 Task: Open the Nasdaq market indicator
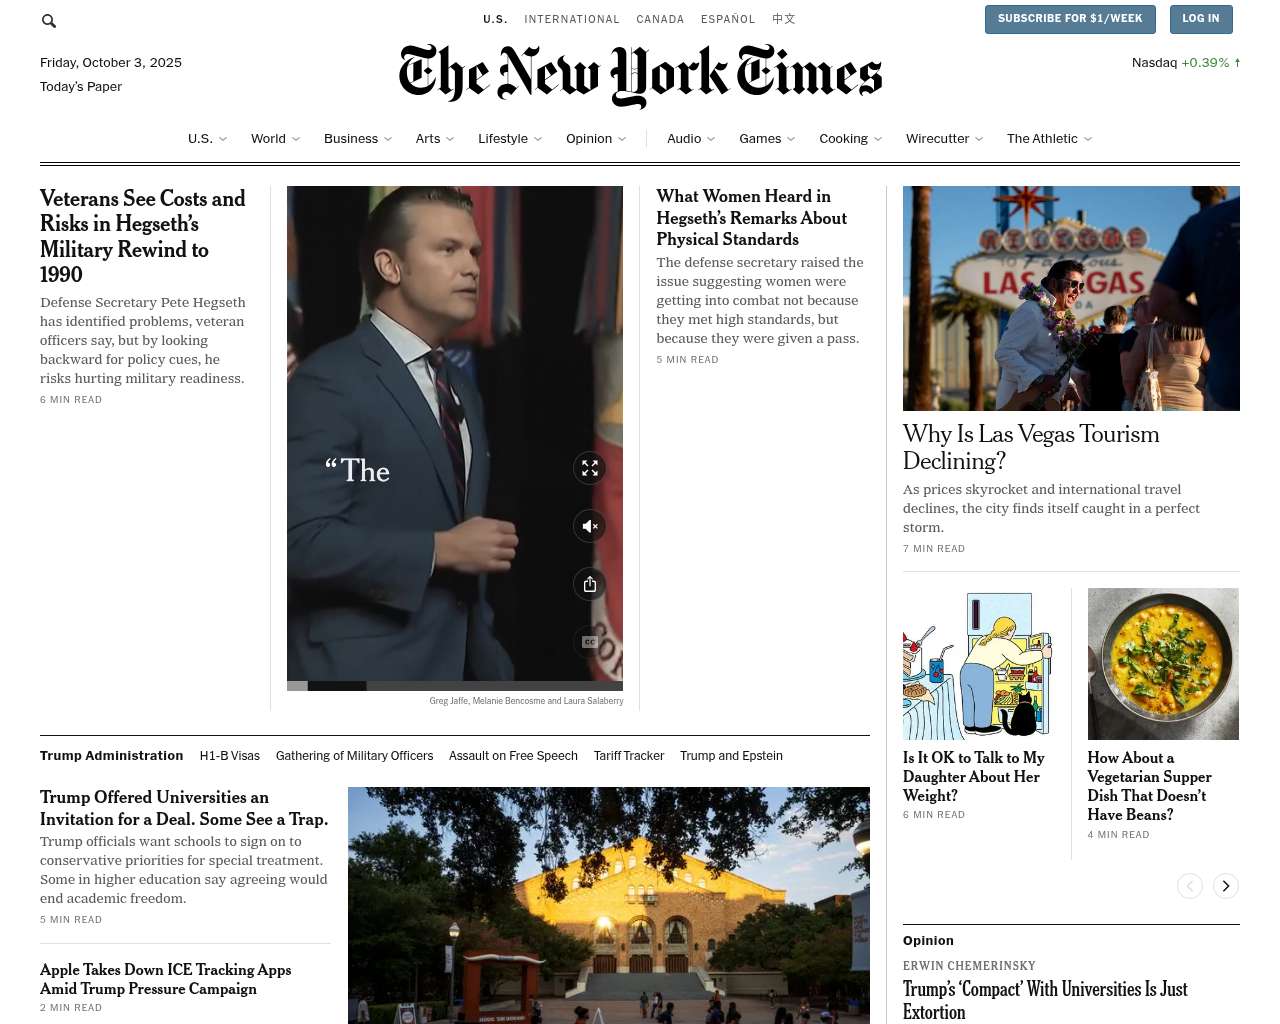(1186, 62)
